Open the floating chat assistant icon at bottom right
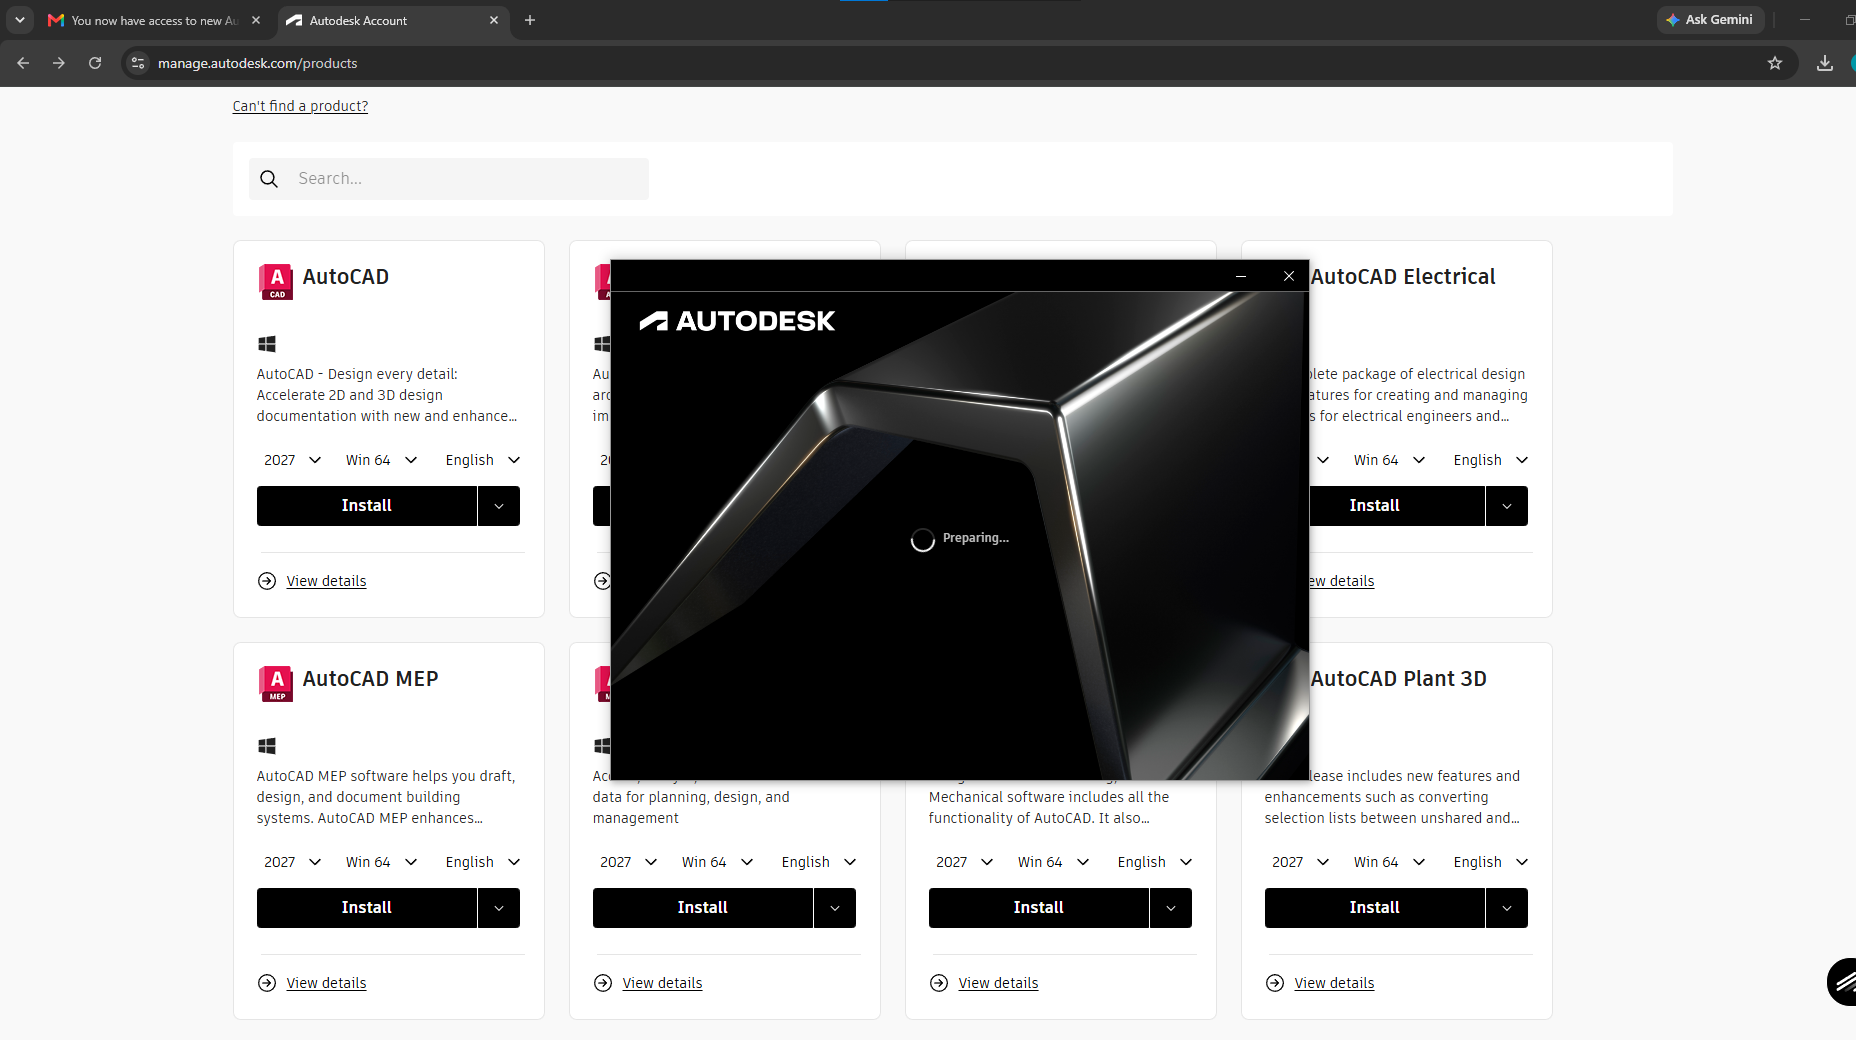 (1843, 981)
